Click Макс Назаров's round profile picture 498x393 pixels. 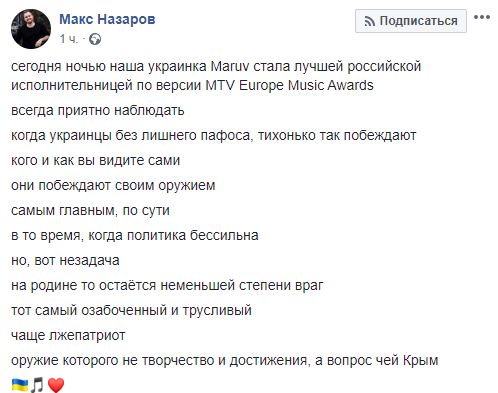(31, 29)
